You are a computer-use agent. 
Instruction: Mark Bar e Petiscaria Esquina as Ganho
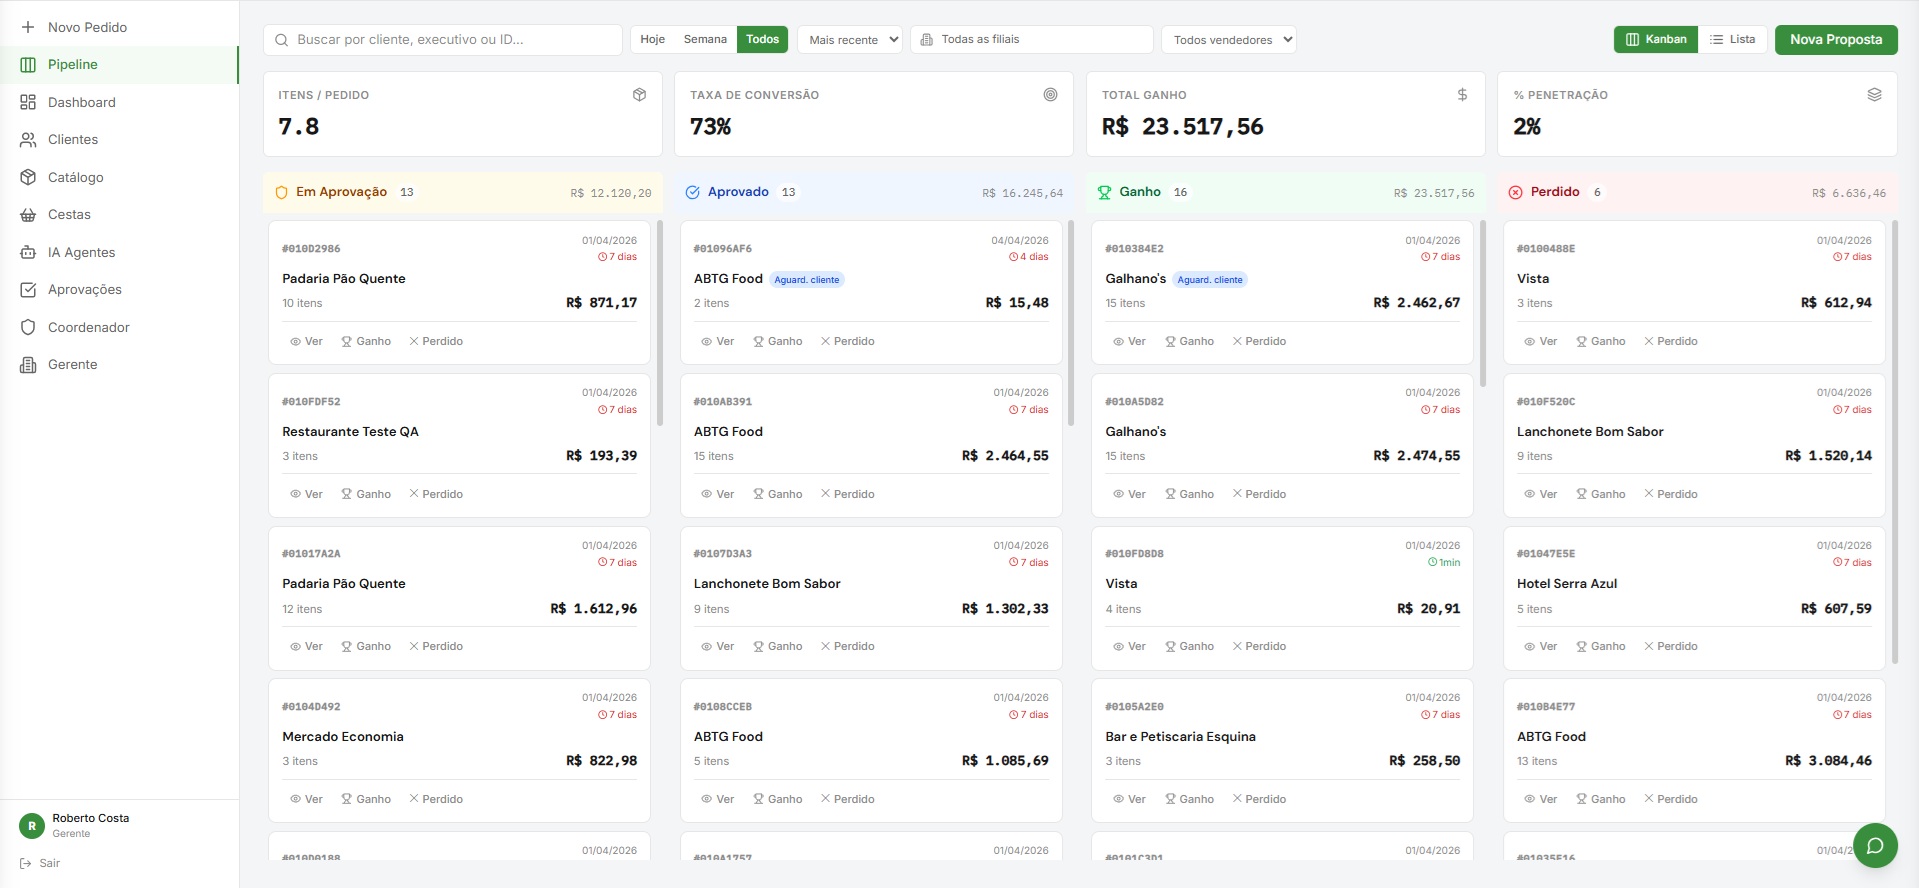pyautogui.click(x=1189, y=799)
